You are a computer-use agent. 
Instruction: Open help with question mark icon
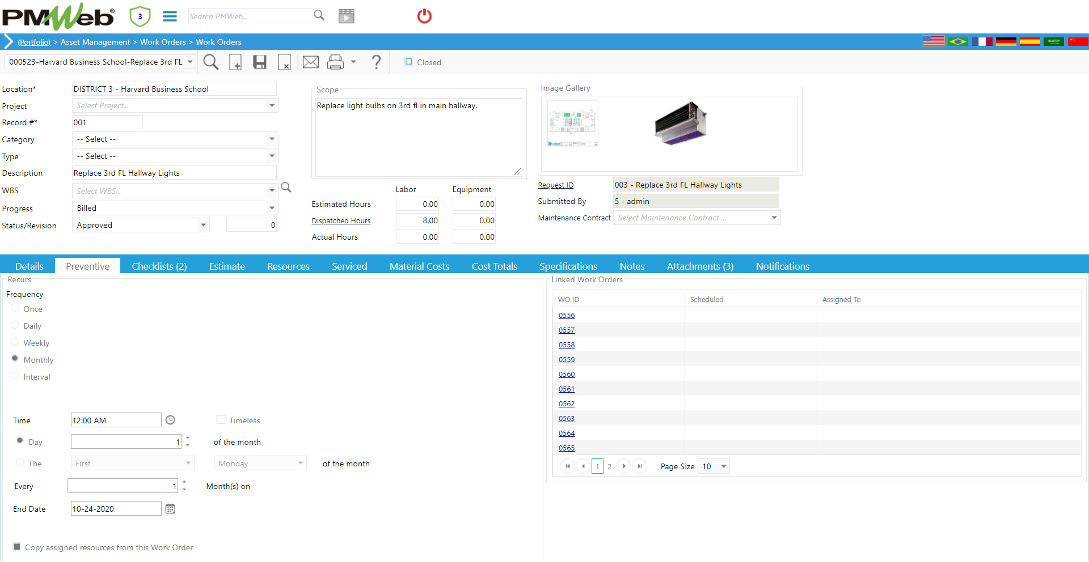376,63
